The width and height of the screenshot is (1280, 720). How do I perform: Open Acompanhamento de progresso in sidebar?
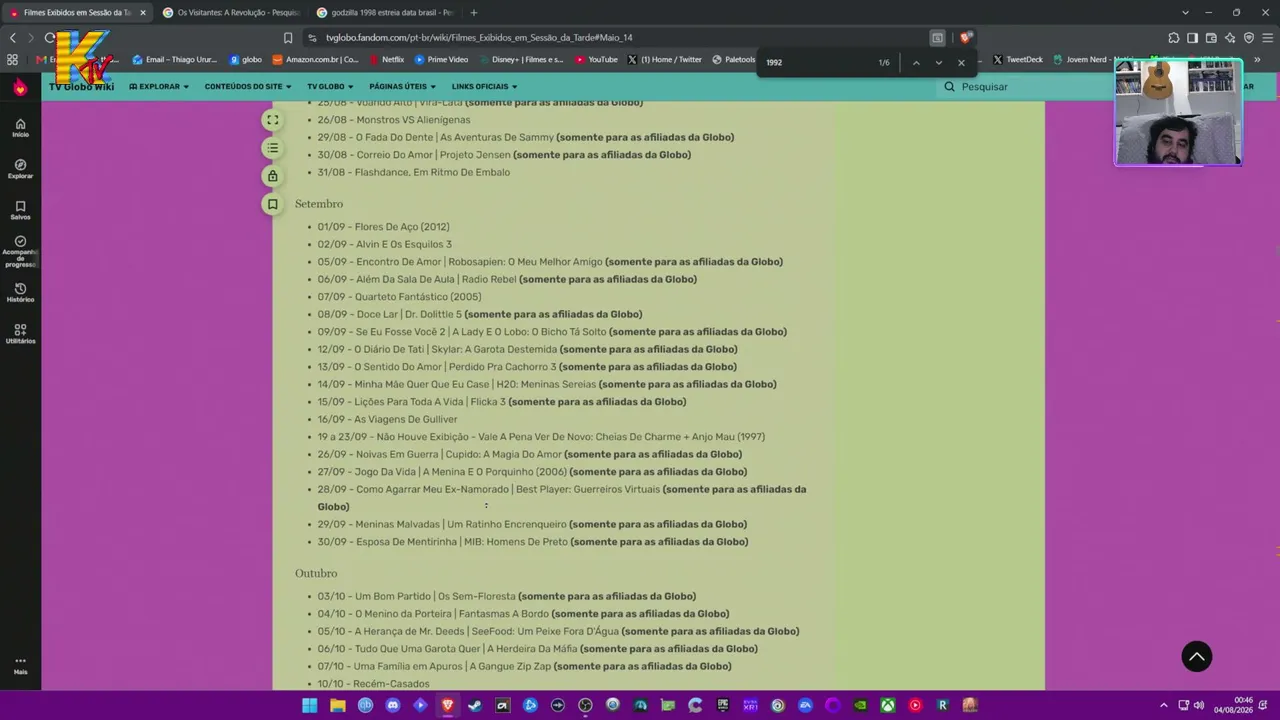tap(20, 251)
